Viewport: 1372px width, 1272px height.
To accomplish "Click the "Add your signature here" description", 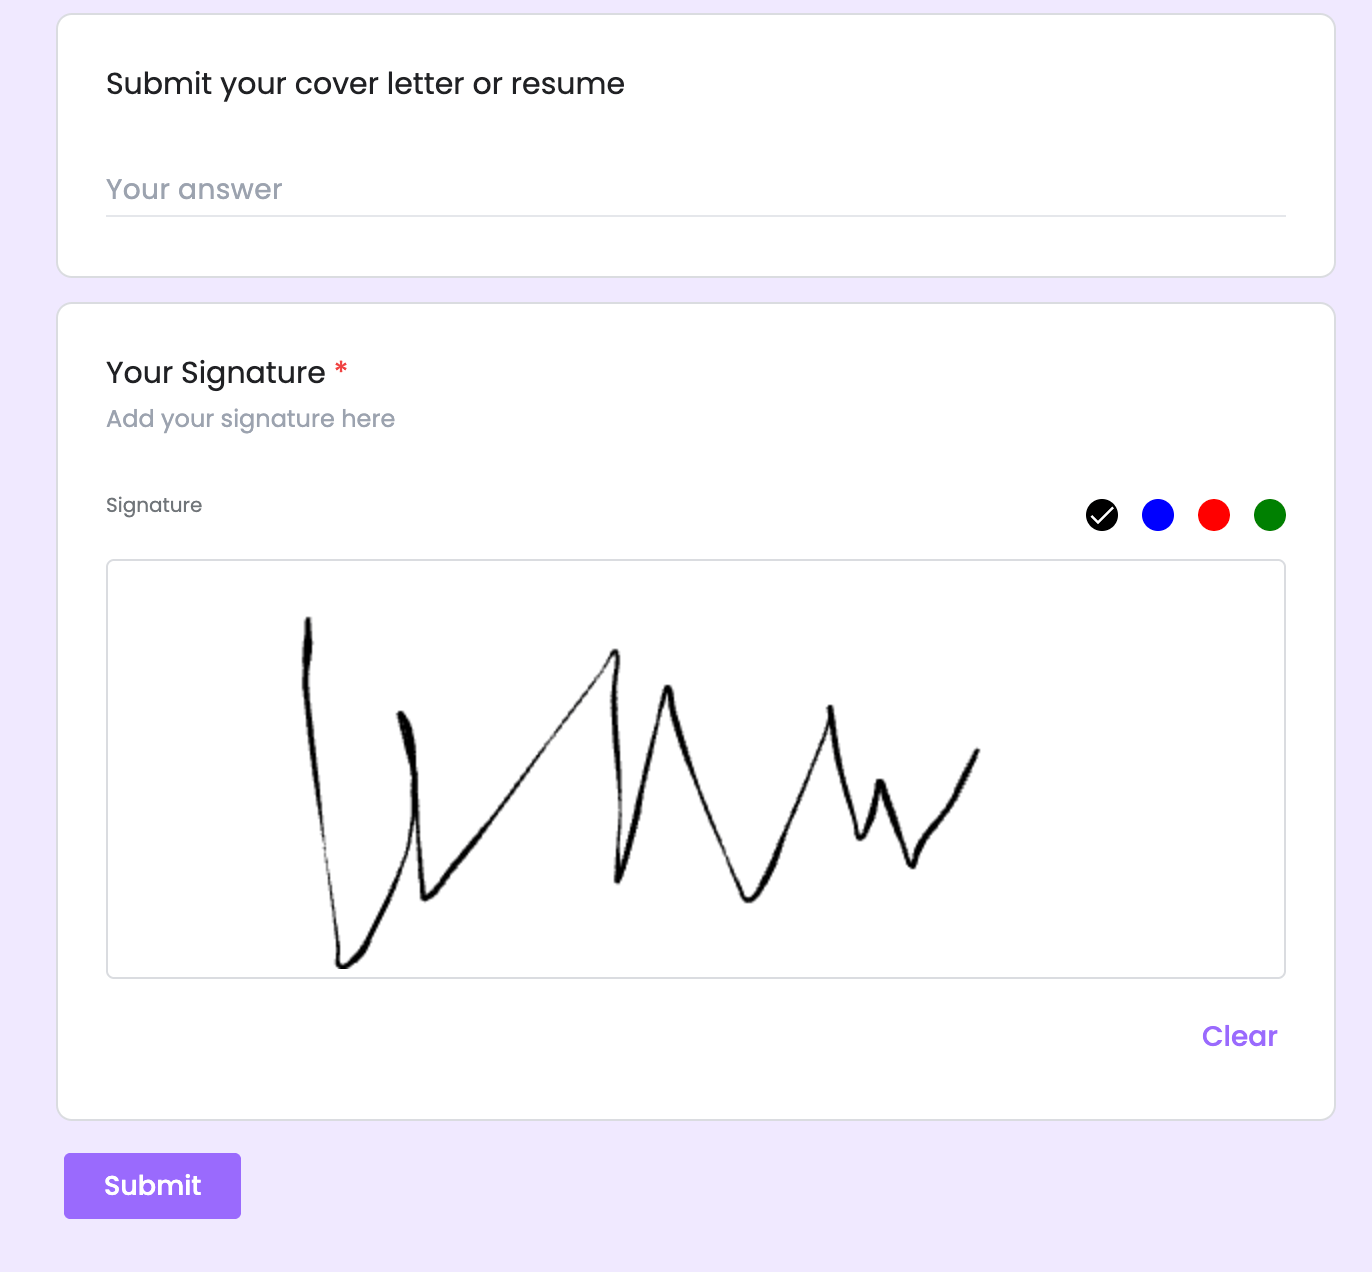I will click(250, 419).
